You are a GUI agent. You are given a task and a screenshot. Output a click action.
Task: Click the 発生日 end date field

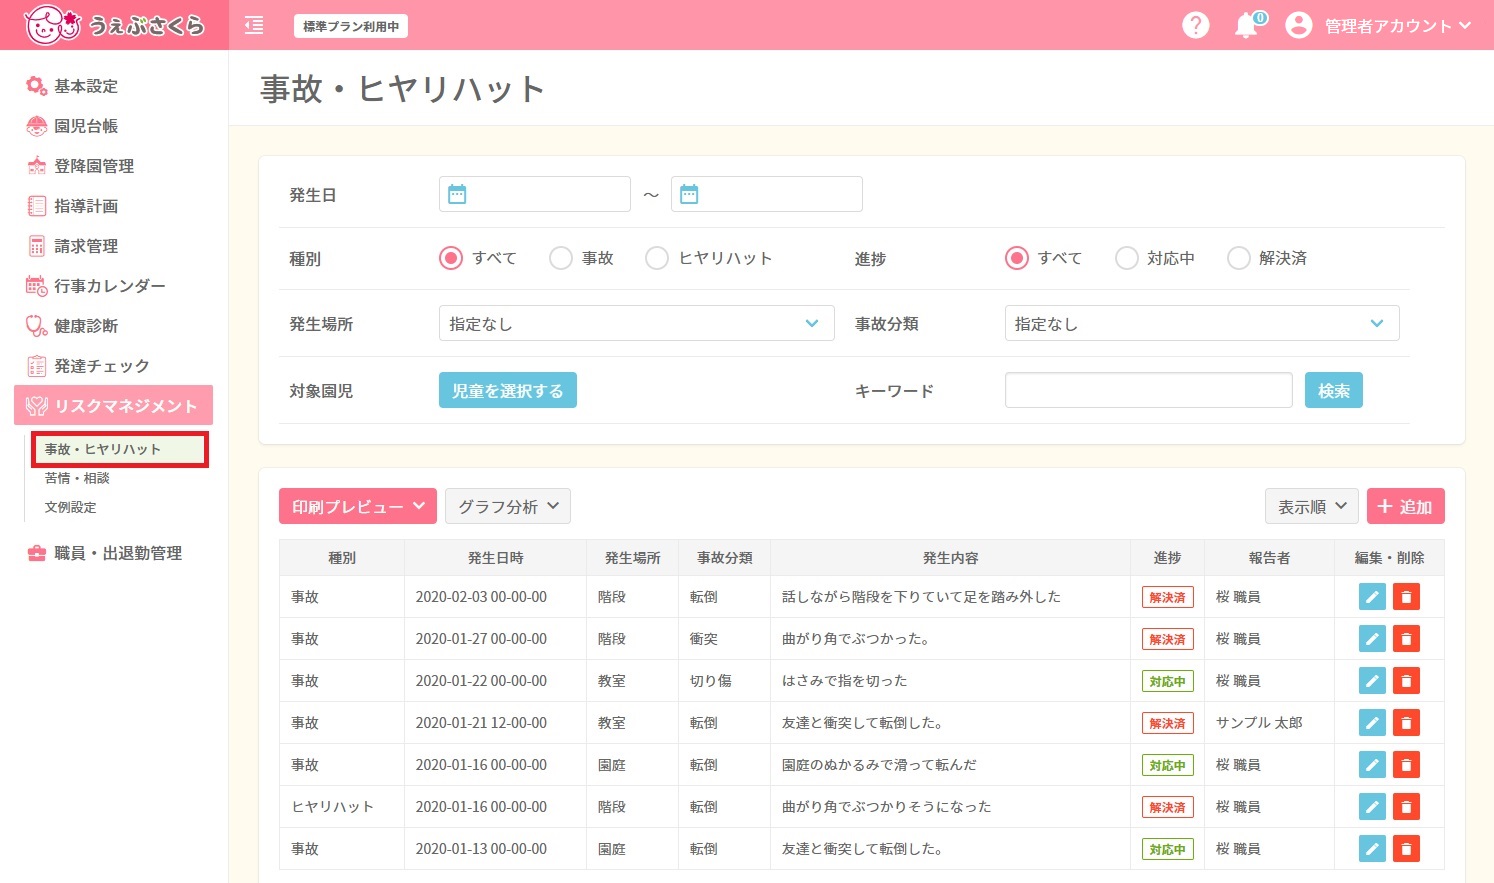767,194
